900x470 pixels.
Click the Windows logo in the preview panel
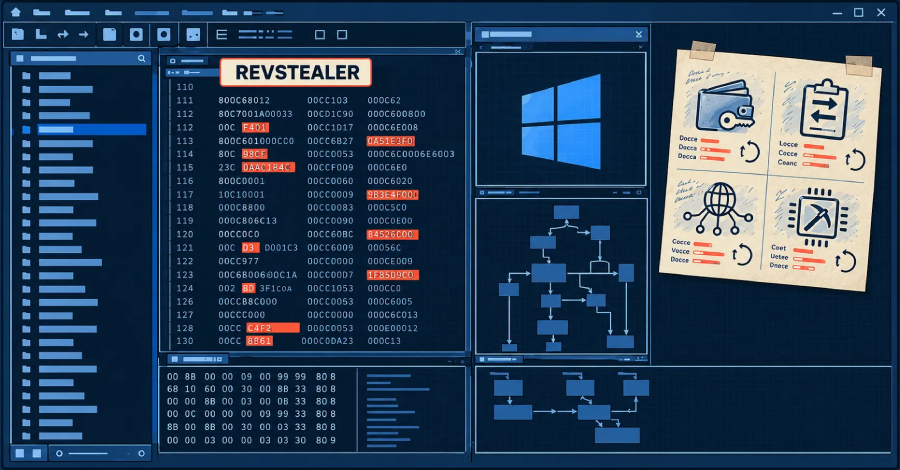tap(561, 122)
